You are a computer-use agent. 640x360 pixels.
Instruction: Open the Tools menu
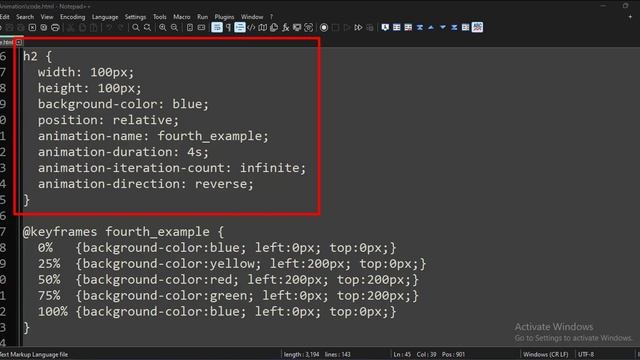pyautogui.click(x=160, y=17)
